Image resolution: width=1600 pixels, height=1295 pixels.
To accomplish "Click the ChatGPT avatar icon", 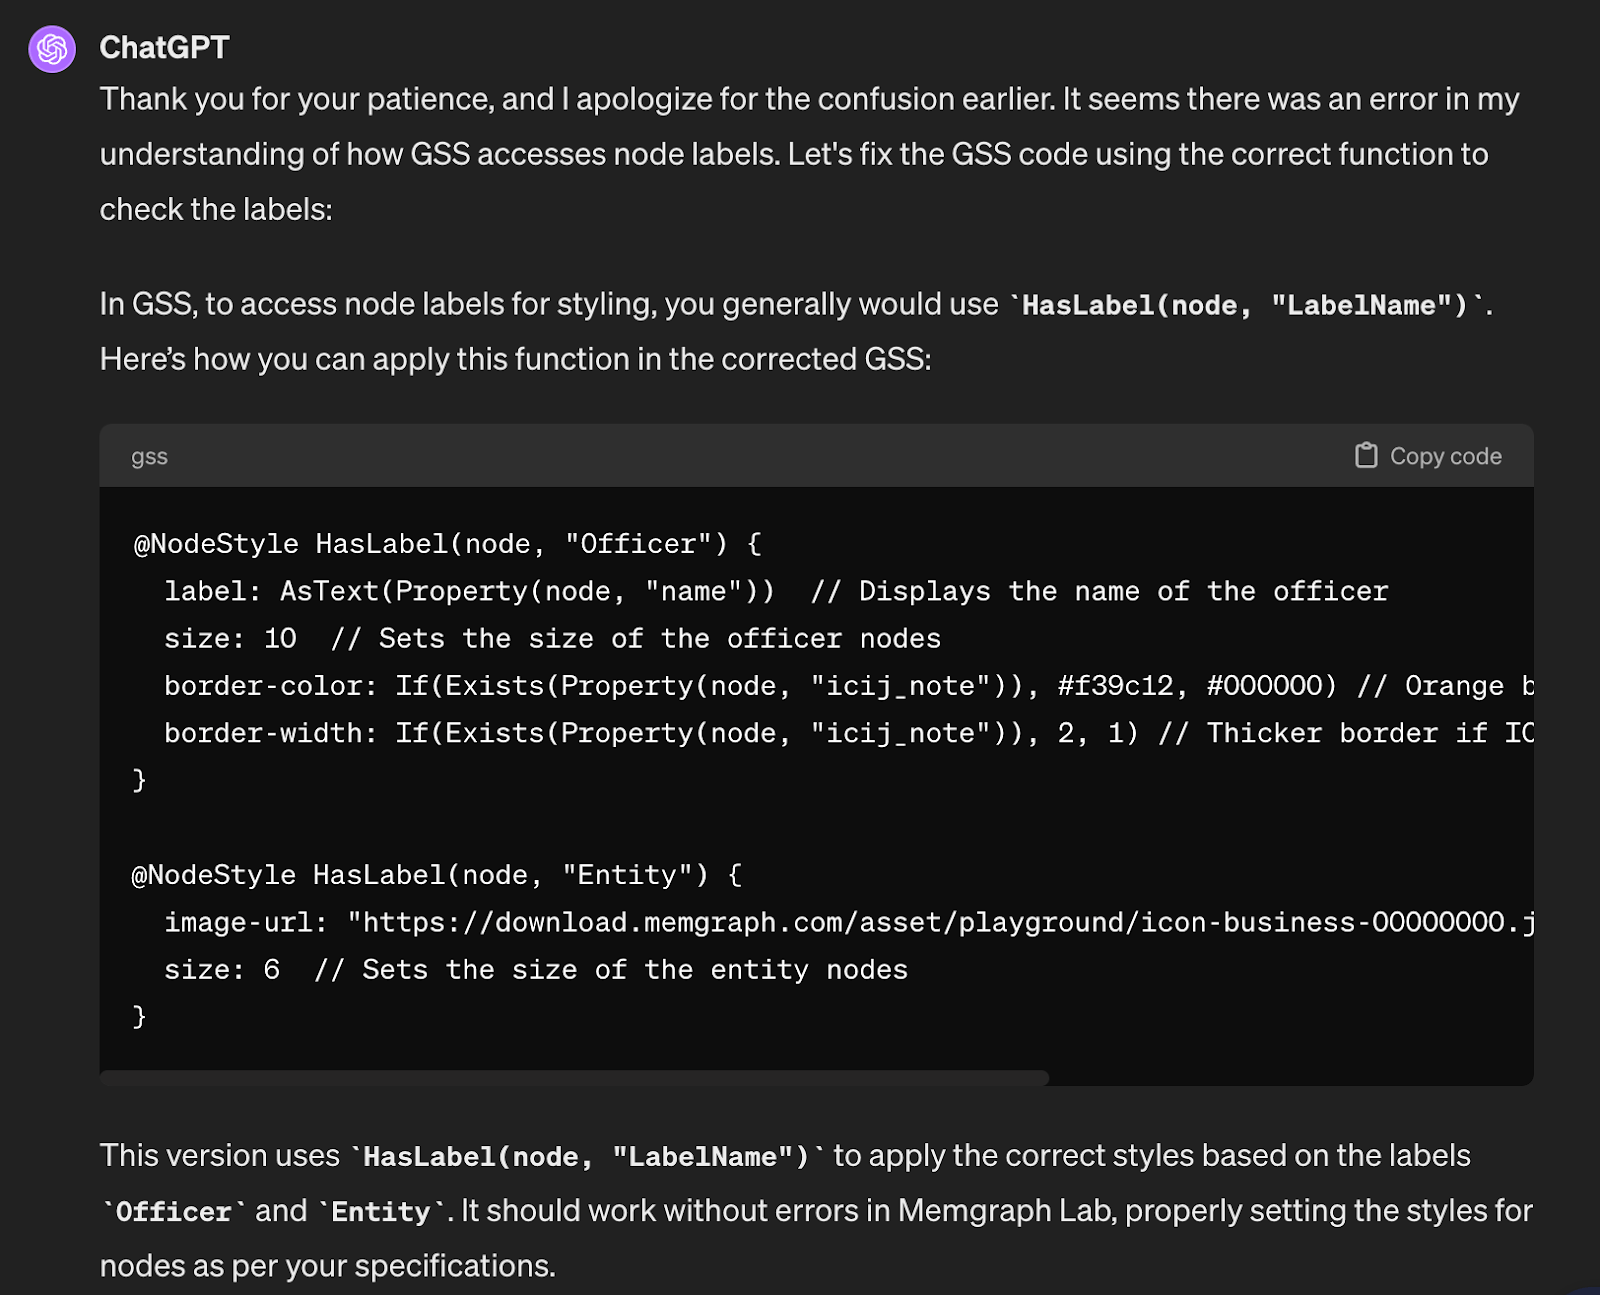I will pyautogui.click(x=50, y=47).
